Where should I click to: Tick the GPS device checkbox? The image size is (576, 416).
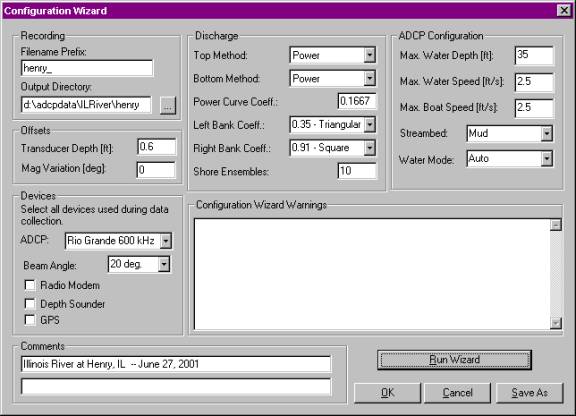click(x=30, y=320)
